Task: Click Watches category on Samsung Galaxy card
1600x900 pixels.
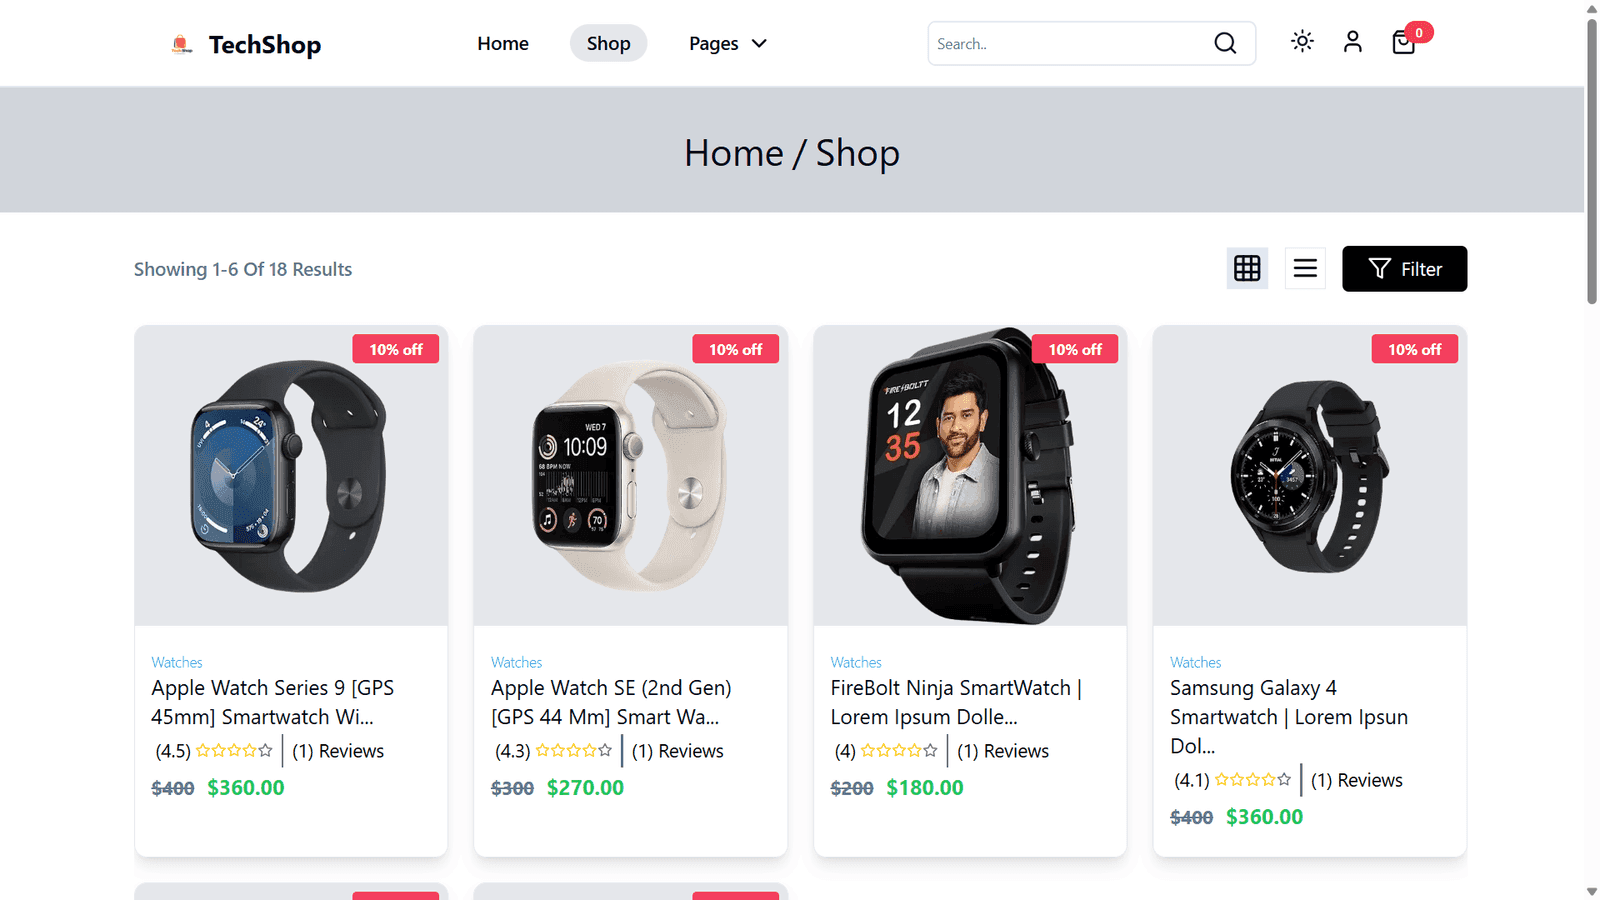Action: tap(1195, 662)
